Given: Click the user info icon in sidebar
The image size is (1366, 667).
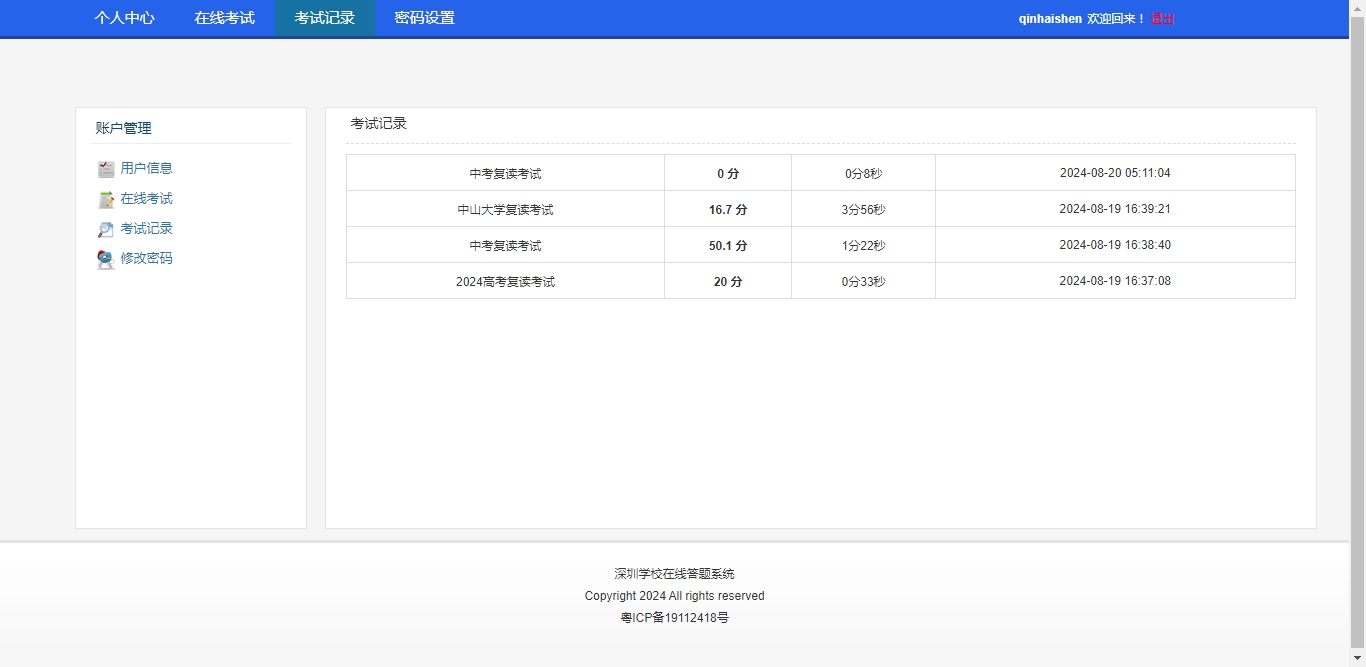Looking at the screenshot, I should tap(106, 169).
